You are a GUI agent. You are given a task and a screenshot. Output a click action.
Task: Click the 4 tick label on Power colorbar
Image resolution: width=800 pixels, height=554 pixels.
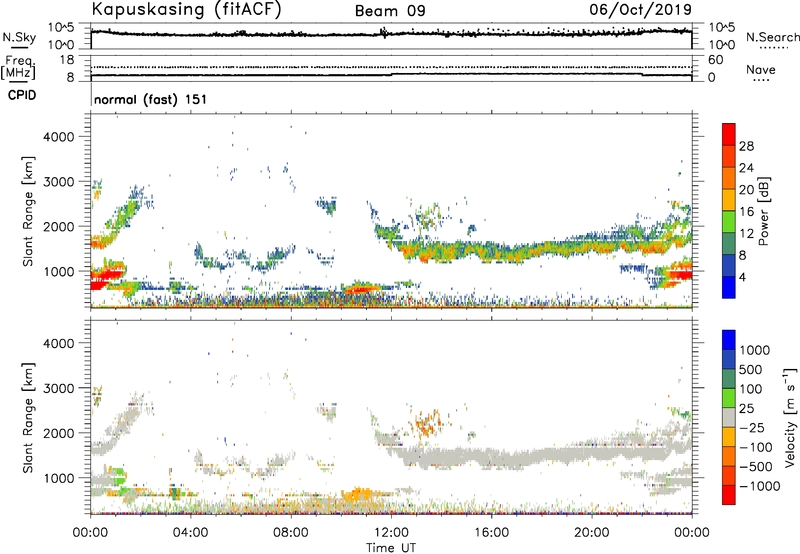tap(743, 277)
